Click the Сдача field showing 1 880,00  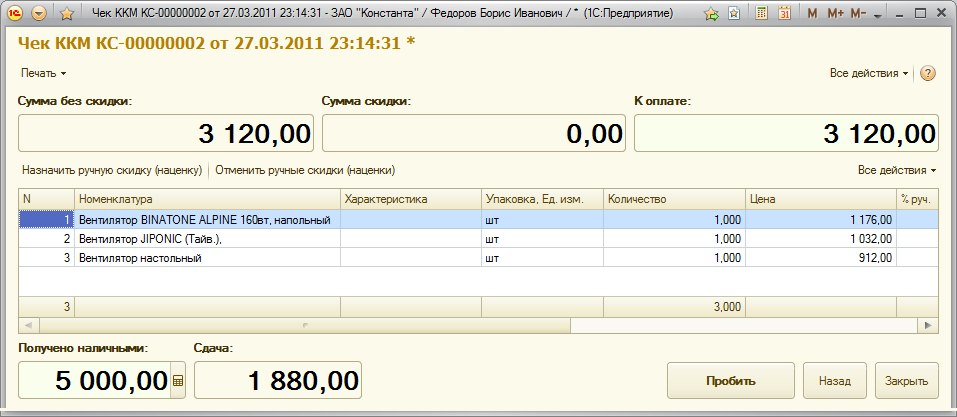coord(278,380)
